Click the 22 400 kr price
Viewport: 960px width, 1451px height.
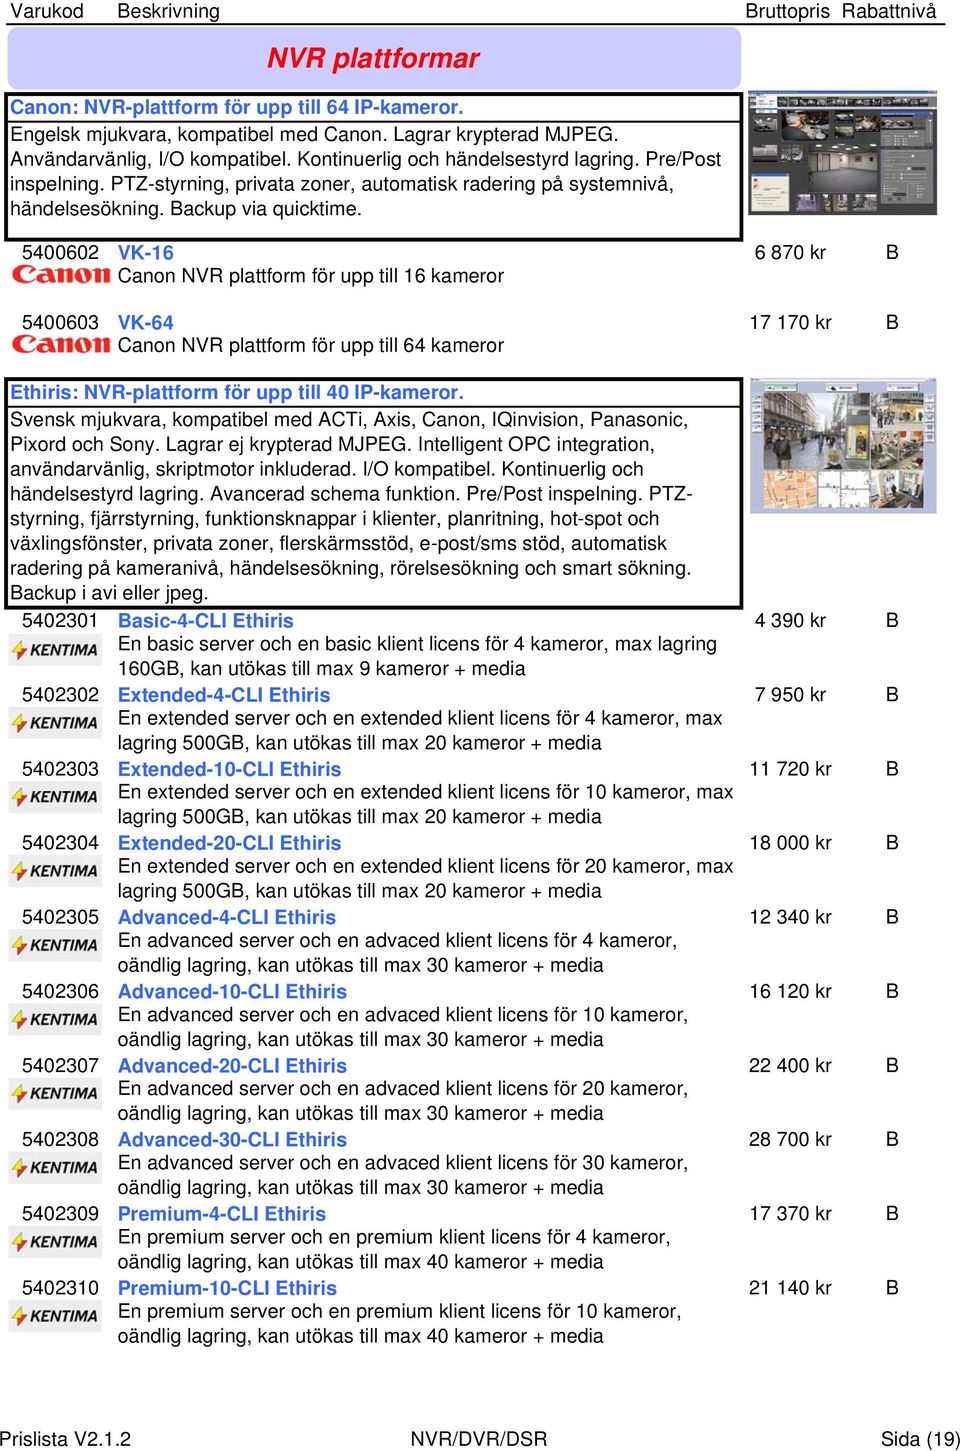pyautogui.click(x=790, y=1066)
